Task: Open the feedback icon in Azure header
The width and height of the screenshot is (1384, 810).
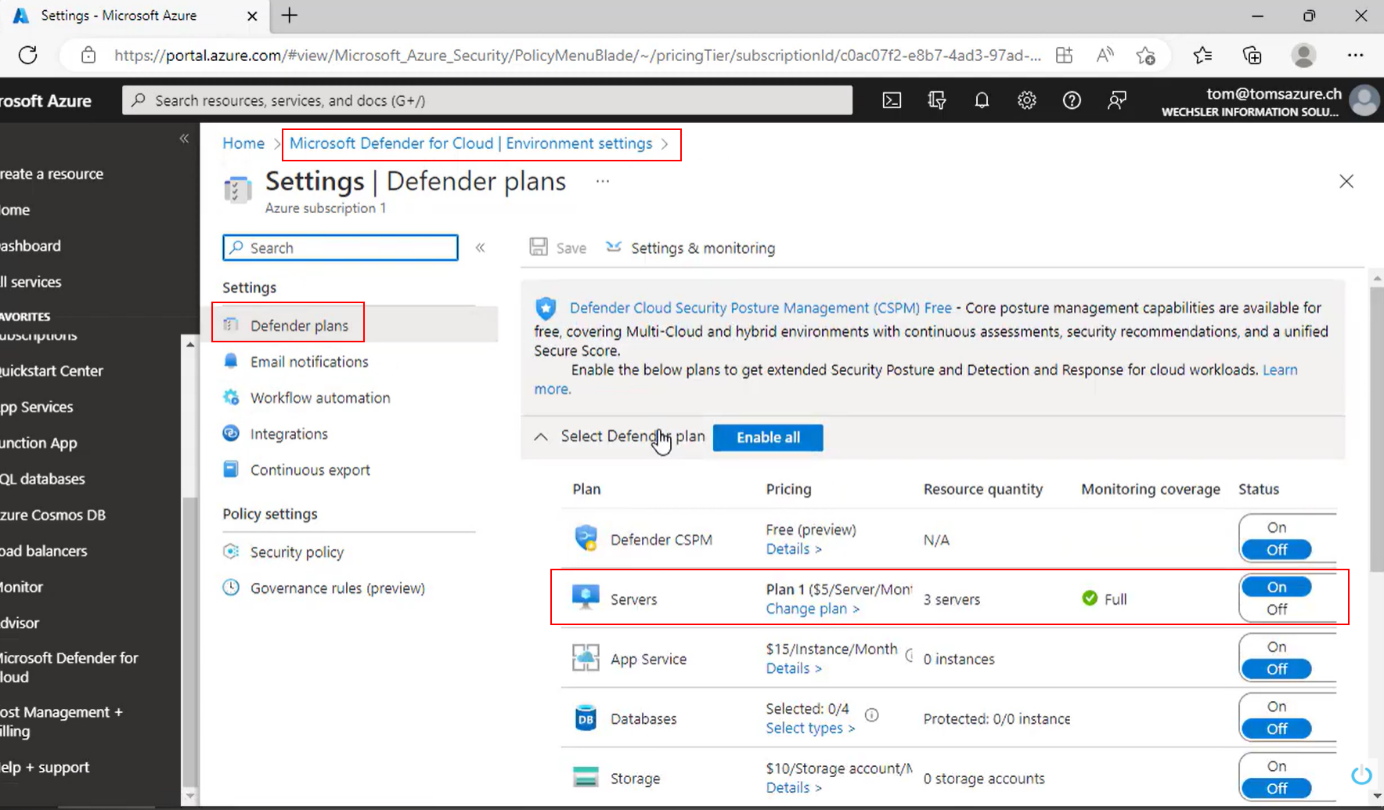Action: click(1117, 100)
